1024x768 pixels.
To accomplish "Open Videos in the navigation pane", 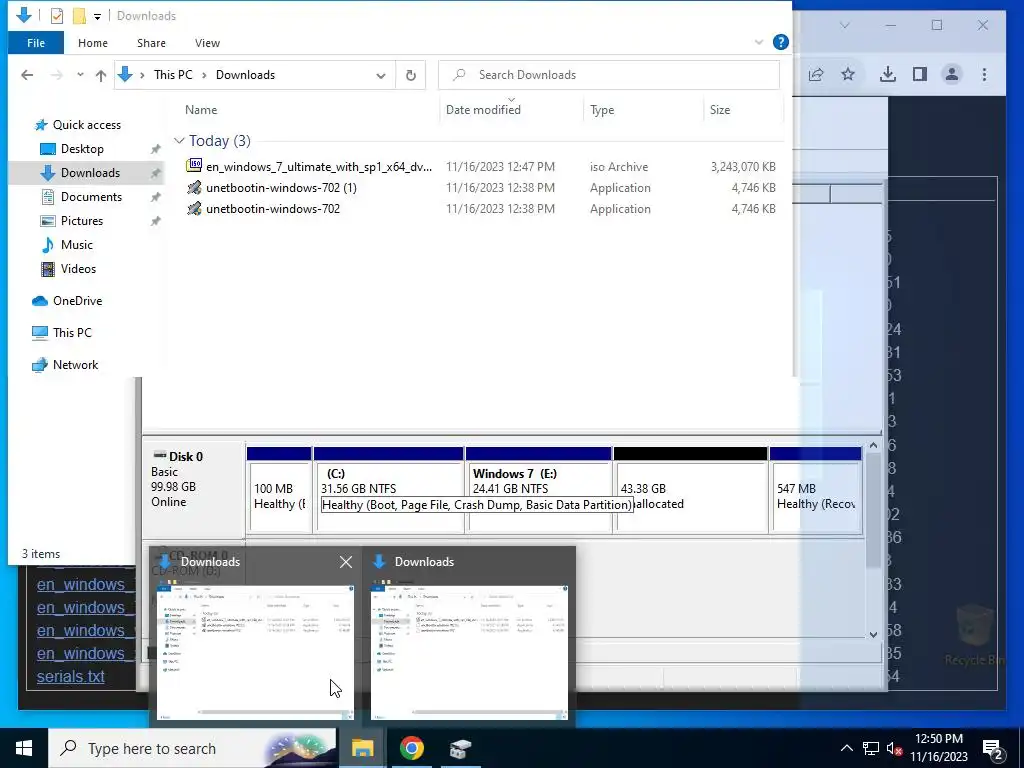I will pos(78,269).
